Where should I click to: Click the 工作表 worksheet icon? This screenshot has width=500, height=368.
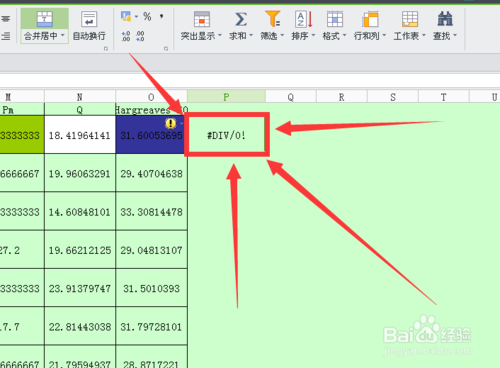coord(410,19)
